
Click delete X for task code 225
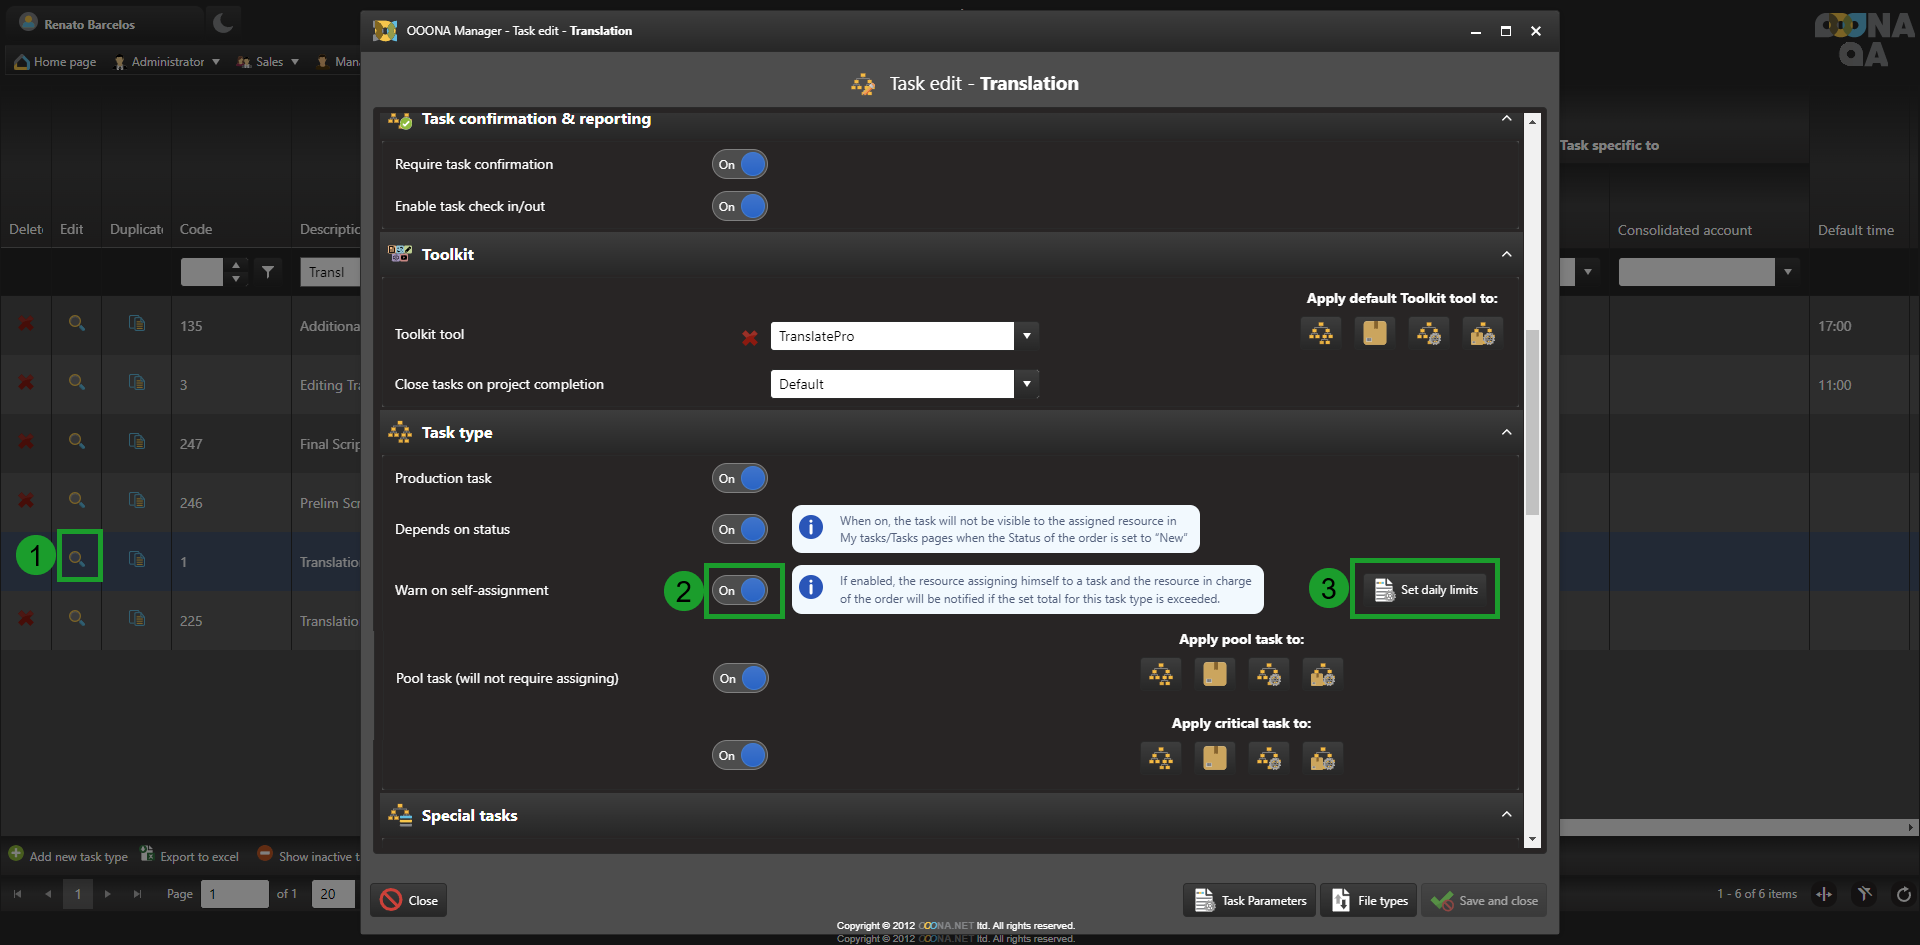(26, 619)
